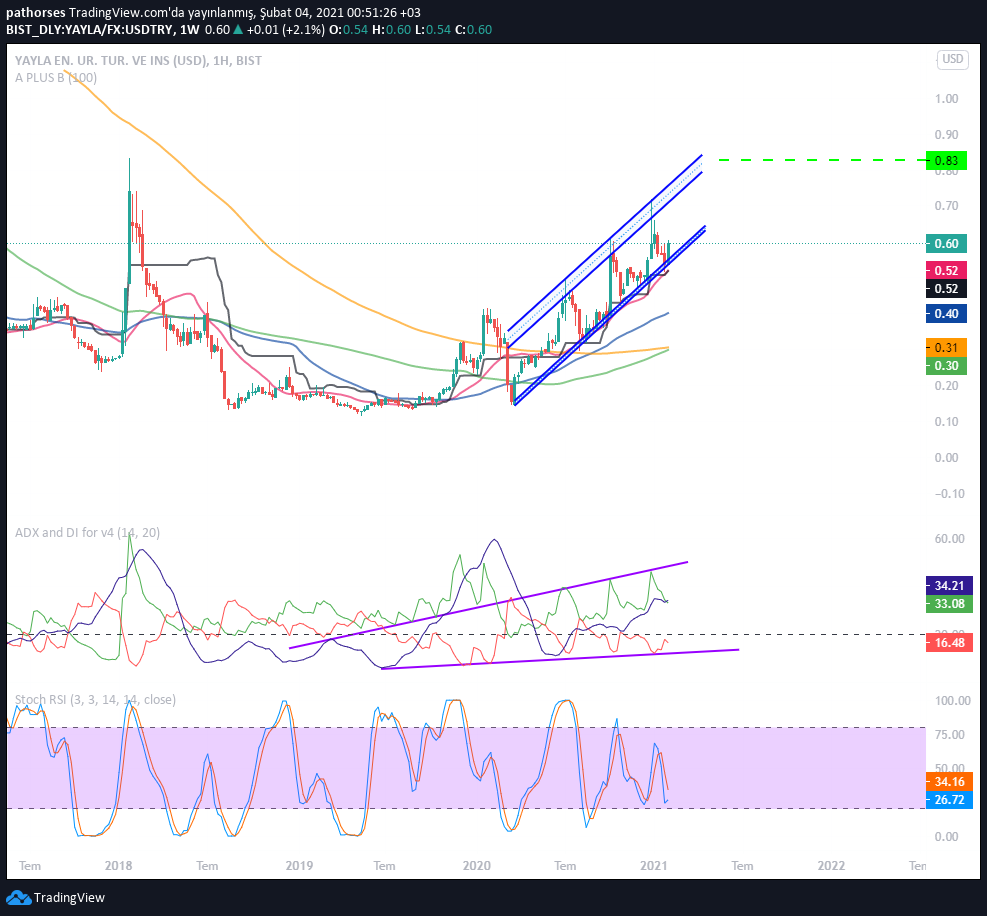
Task: Click the green 0.30 price label
Action: pos(946,366)
